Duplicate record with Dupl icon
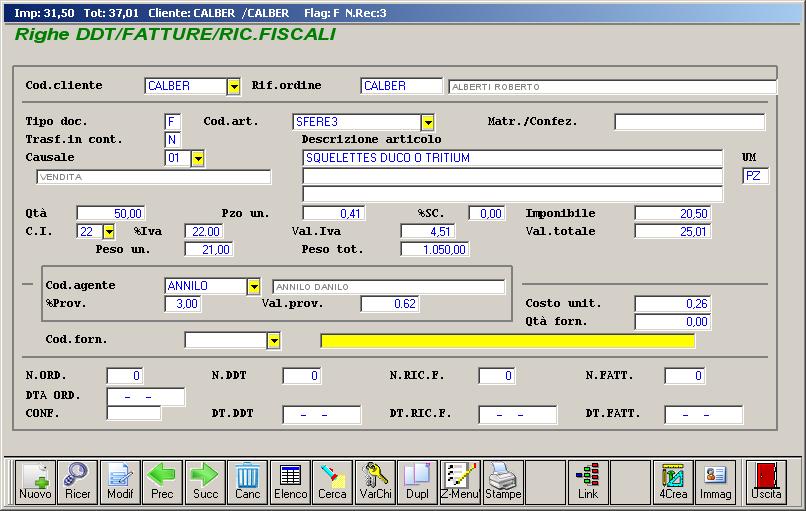806x511 pixels. [x=417, y=482]
